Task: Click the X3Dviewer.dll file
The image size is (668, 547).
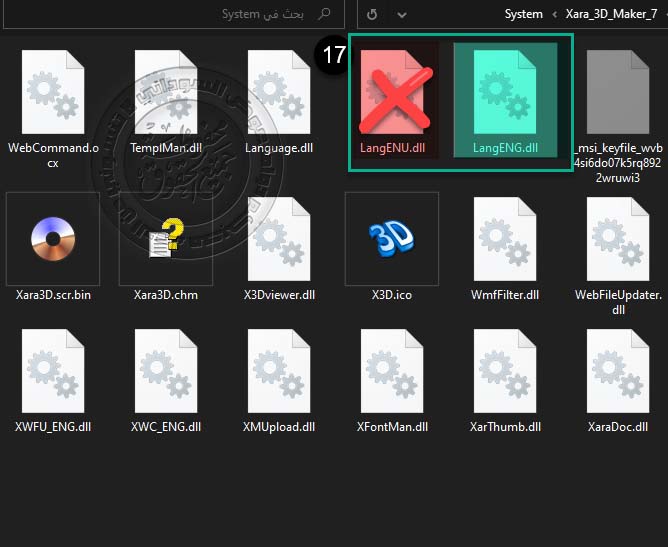Action: click(x=279, y=240)
